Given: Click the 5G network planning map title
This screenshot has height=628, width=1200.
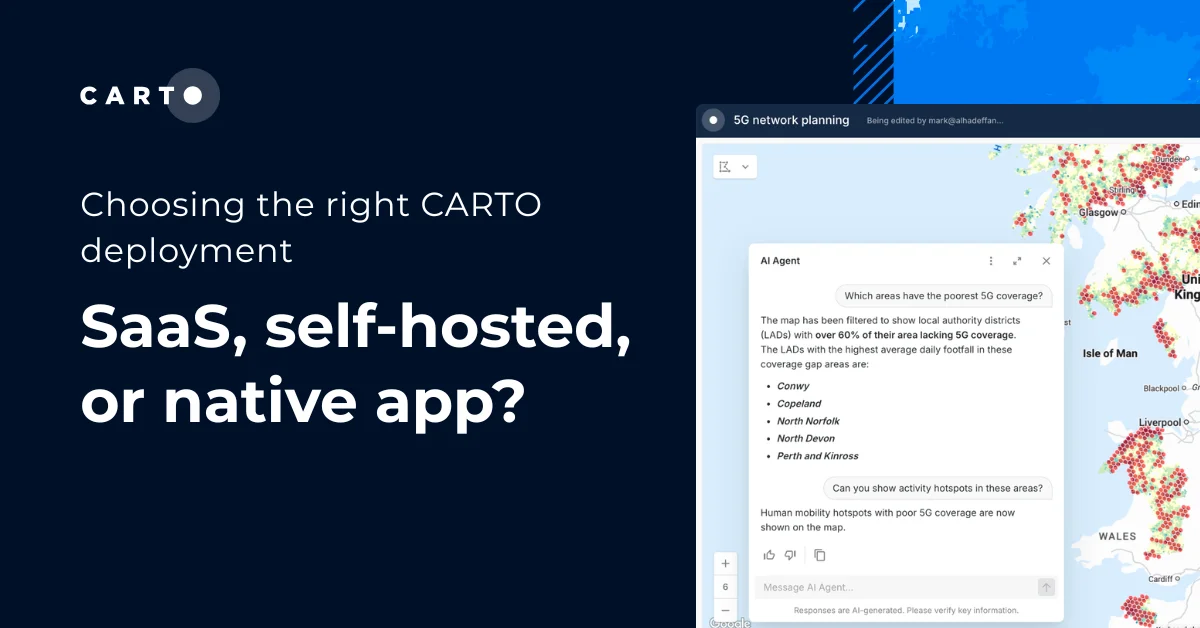Looking at the screenshot, I should tap(791, 120).
